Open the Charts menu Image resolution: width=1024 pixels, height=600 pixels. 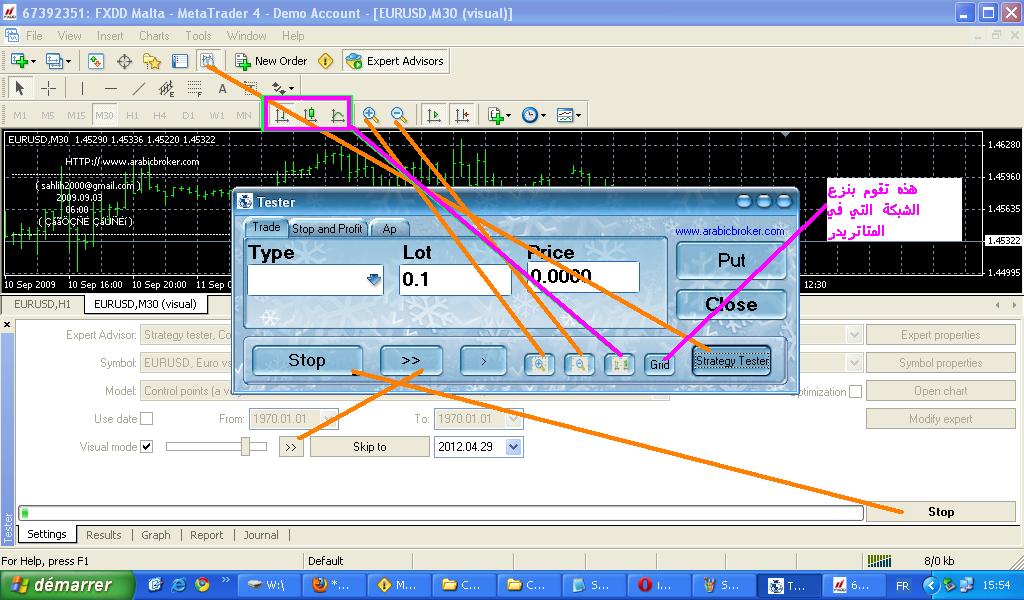(154, 36)
